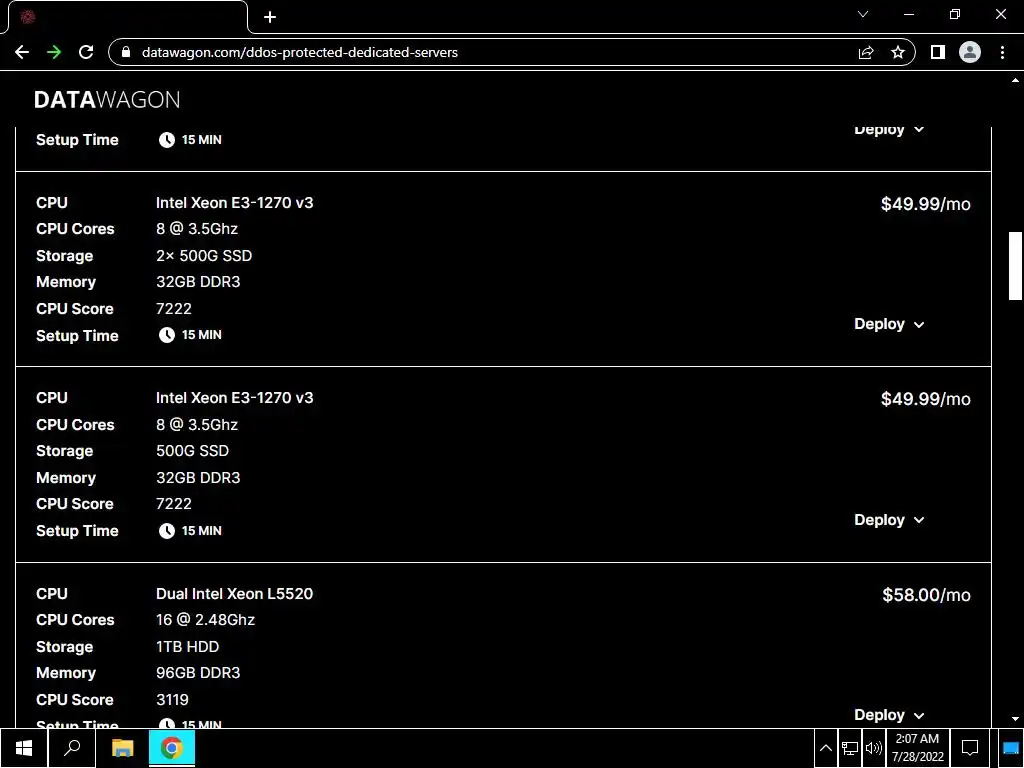1024x768 pixels.
Task: Click the Chrome taskbar icon
Action: click(x=172, y=748)
